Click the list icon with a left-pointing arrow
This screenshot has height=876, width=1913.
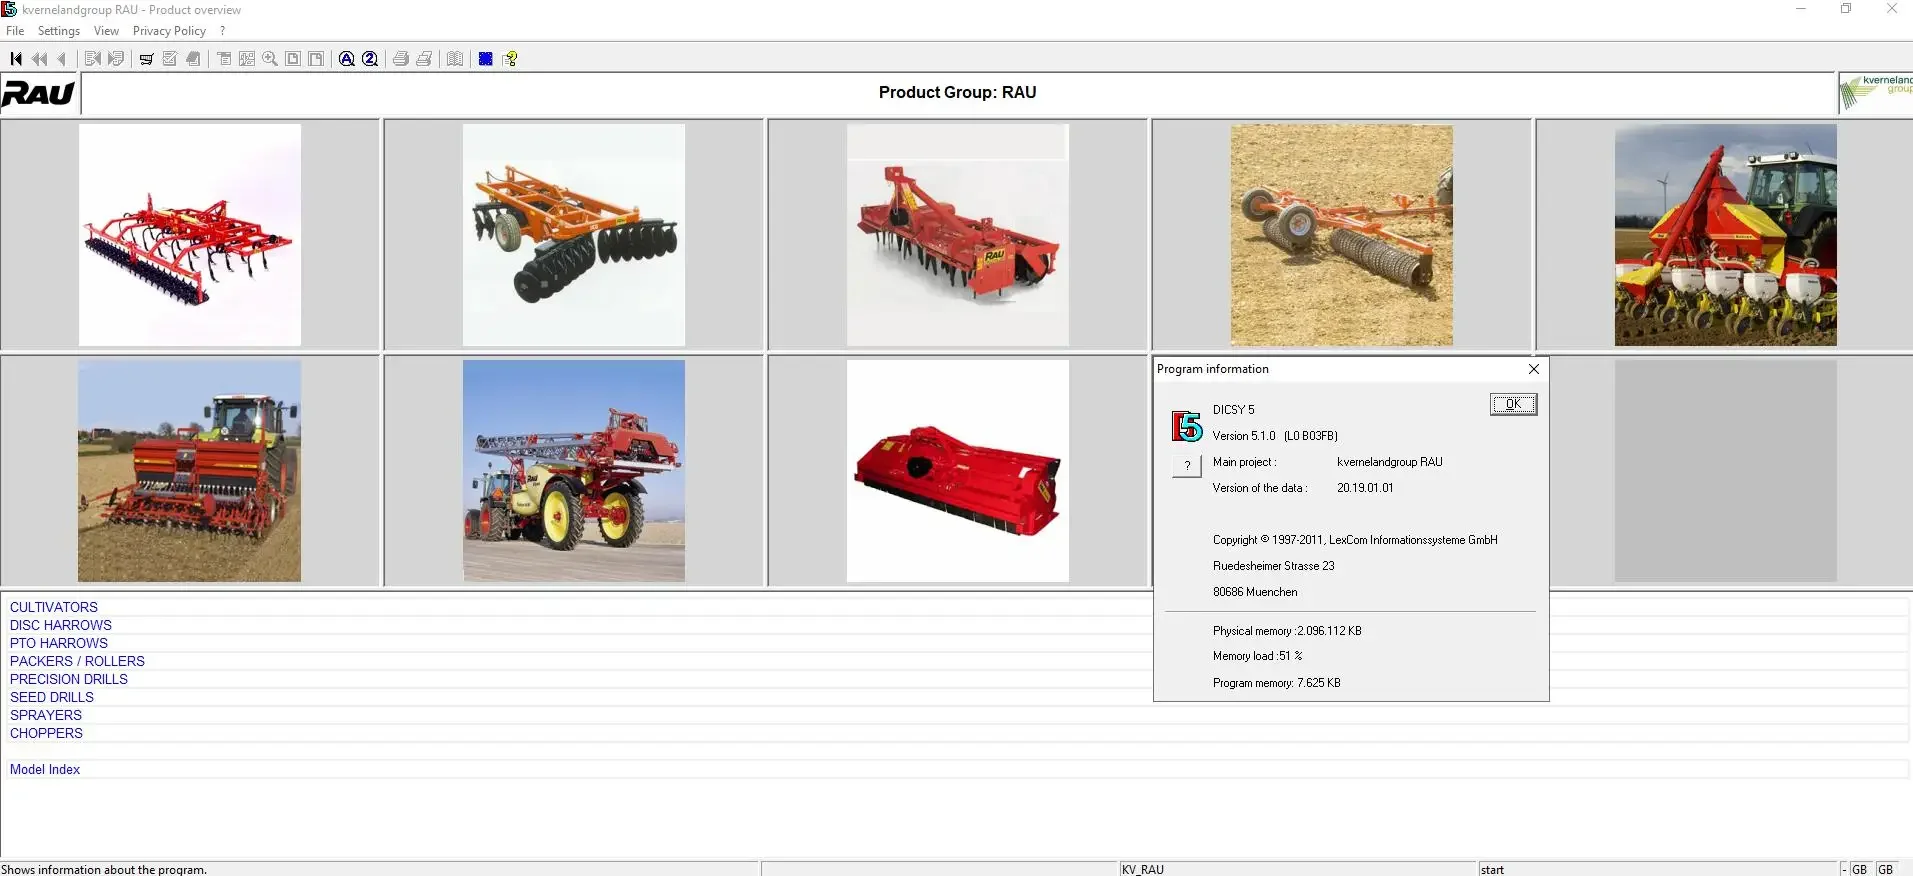[93, 59]
